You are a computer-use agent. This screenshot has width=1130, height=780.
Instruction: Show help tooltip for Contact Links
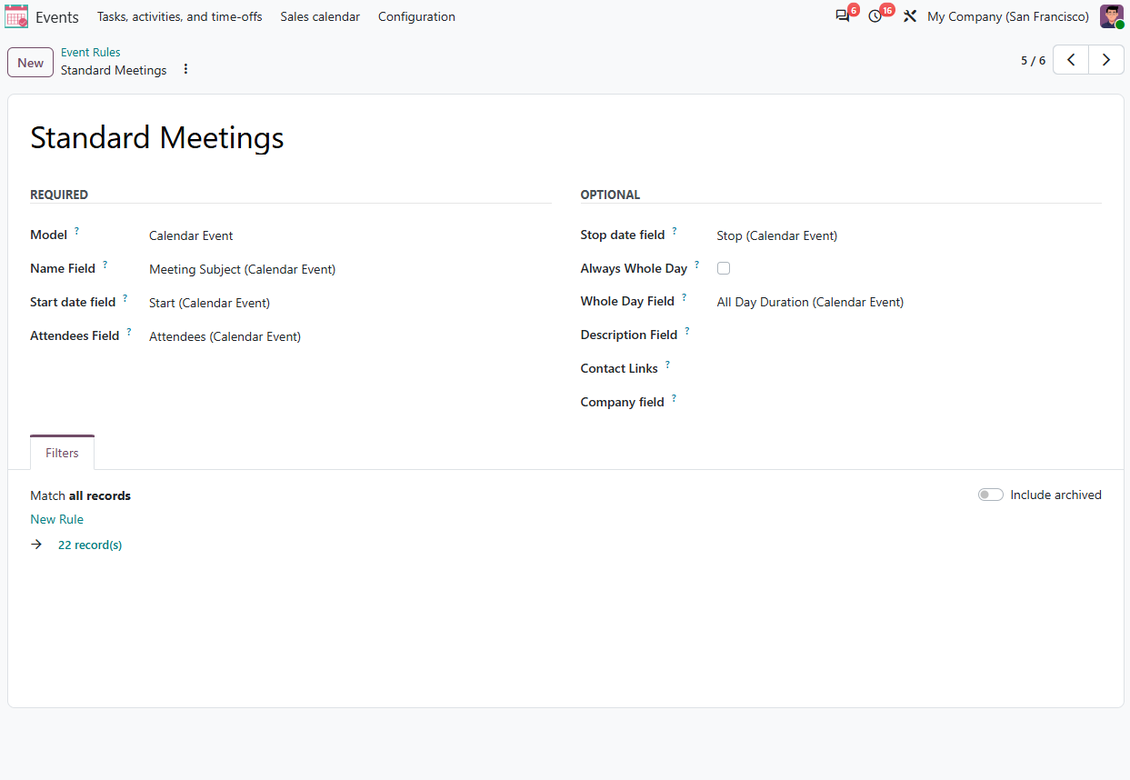[668, 365]
